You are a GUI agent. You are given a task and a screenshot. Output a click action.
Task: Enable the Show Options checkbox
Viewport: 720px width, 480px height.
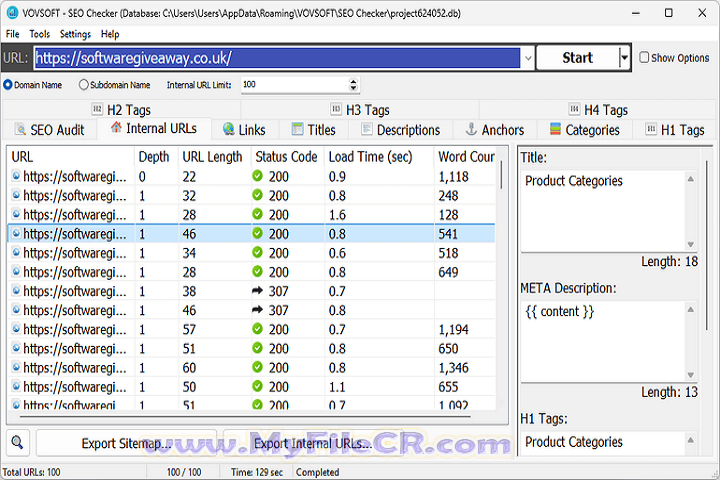click(644, 57)
